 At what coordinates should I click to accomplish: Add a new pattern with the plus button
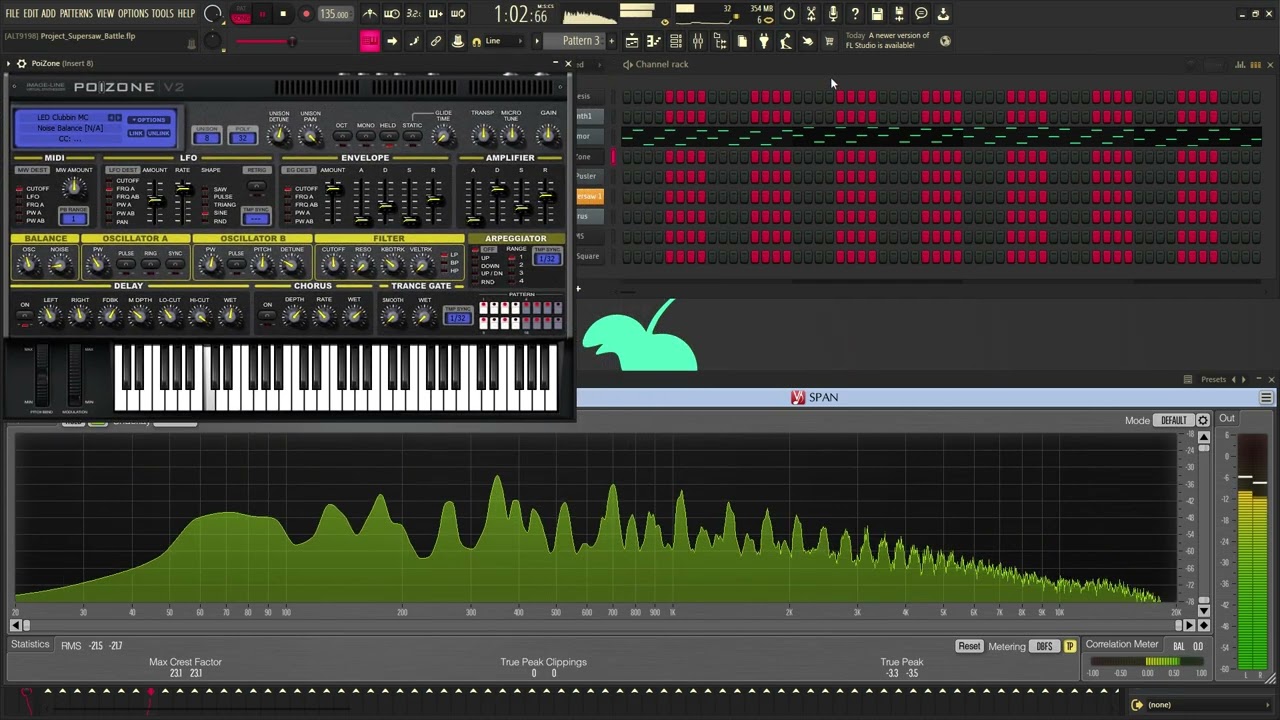[x=612, y=41]
